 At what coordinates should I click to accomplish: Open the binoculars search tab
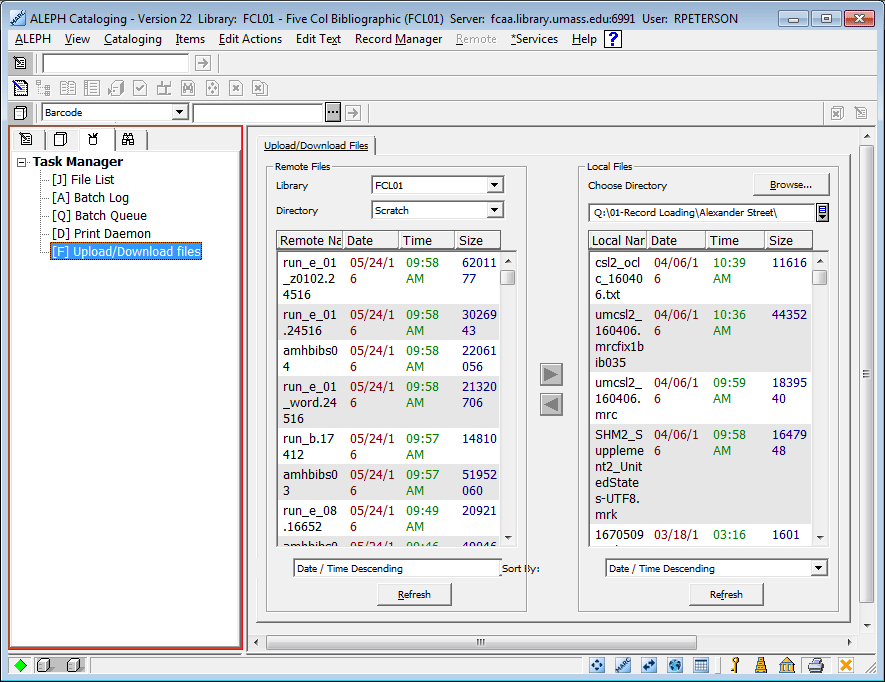pyautogui.click(x=128, y=139)
